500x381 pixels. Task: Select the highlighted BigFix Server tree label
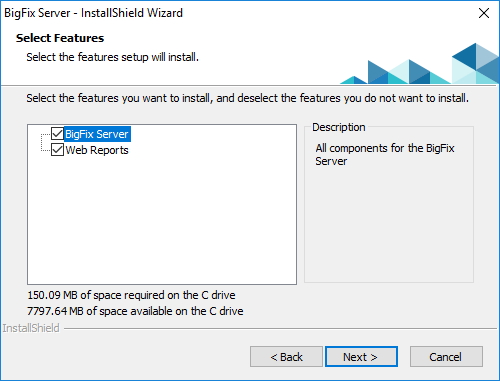tap(97, 134)
